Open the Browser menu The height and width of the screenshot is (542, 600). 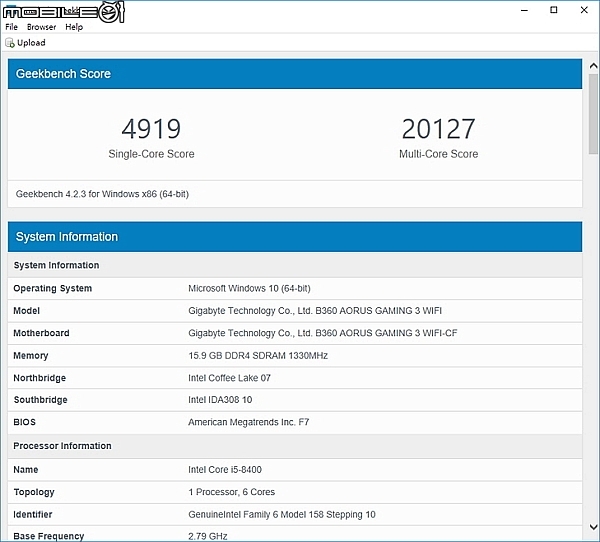coord(41,27)
